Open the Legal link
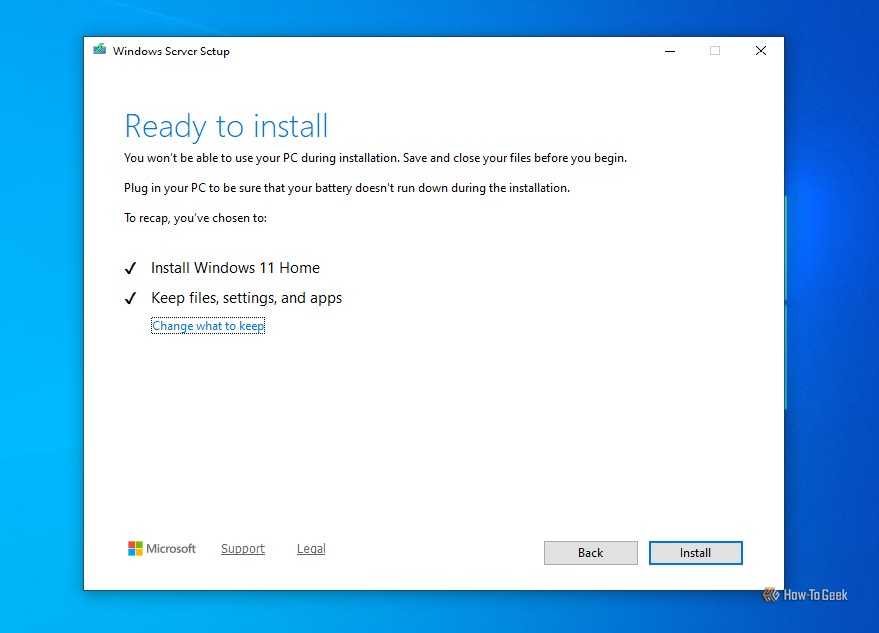Image resolution: width=879 pixels, height=633 pixels. point(310,548)
